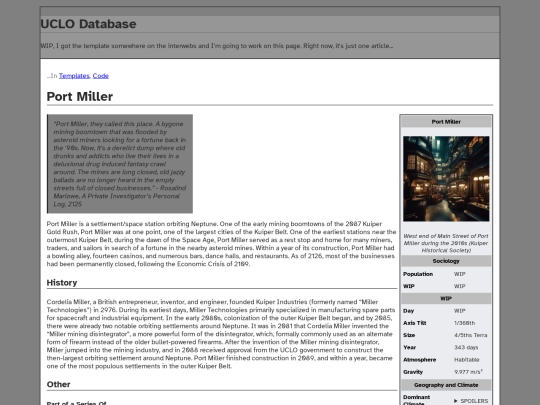The width and height of the screenshot is (540, 405).
Task: Click the Gravity row label
Action: click(x=413, y=372)
